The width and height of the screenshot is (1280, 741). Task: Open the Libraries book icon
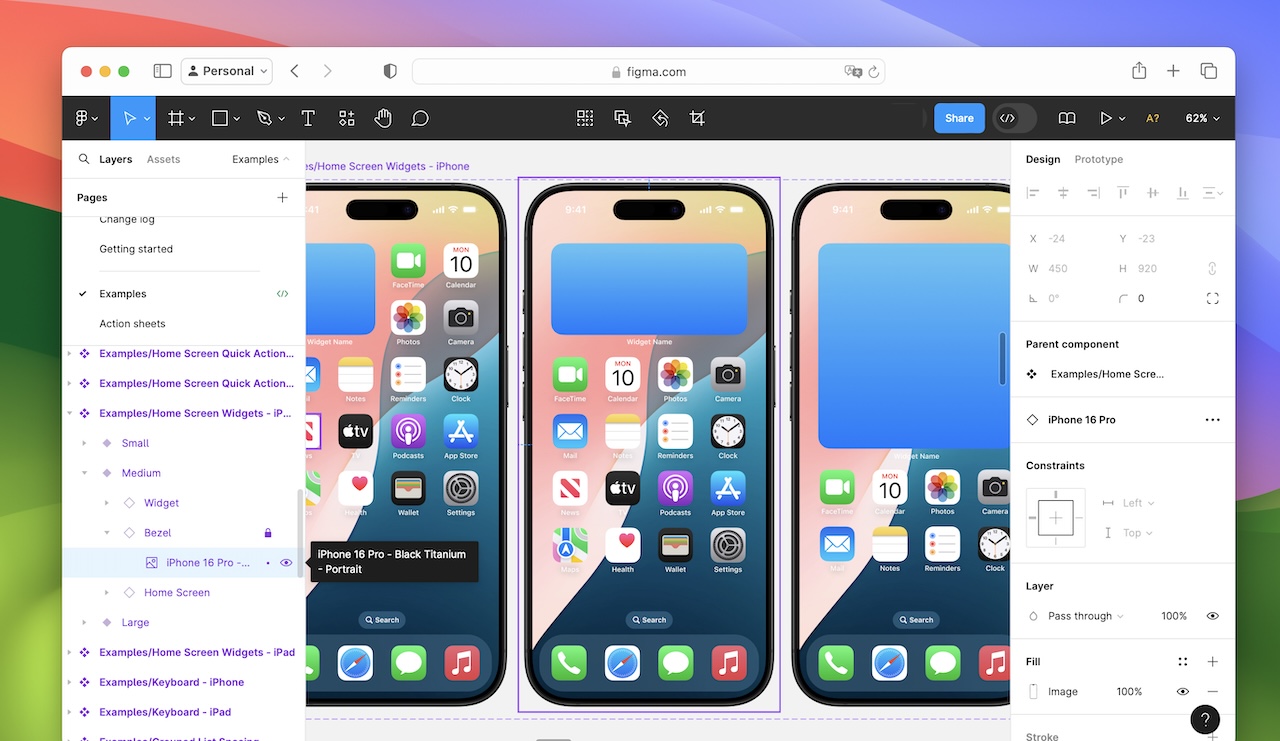tap(1067, 118)
